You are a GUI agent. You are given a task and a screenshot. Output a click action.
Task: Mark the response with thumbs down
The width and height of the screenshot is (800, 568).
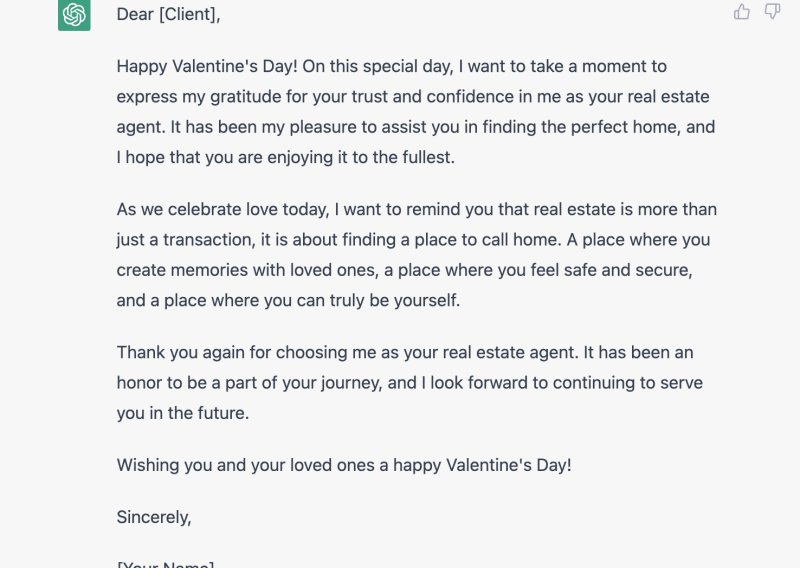point(772,12)
